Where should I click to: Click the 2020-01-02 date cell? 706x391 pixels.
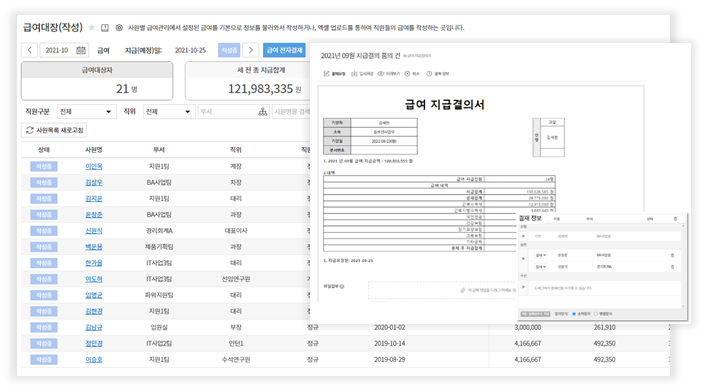[389, 327]
